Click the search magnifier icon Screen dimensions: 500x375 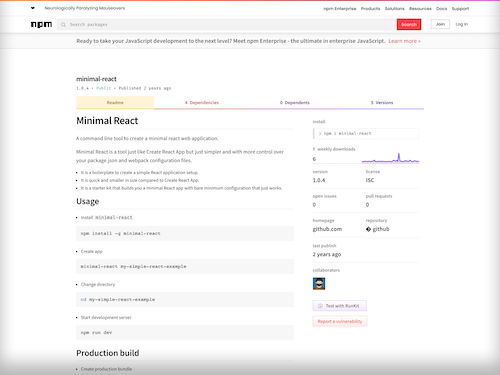(63, 24)
